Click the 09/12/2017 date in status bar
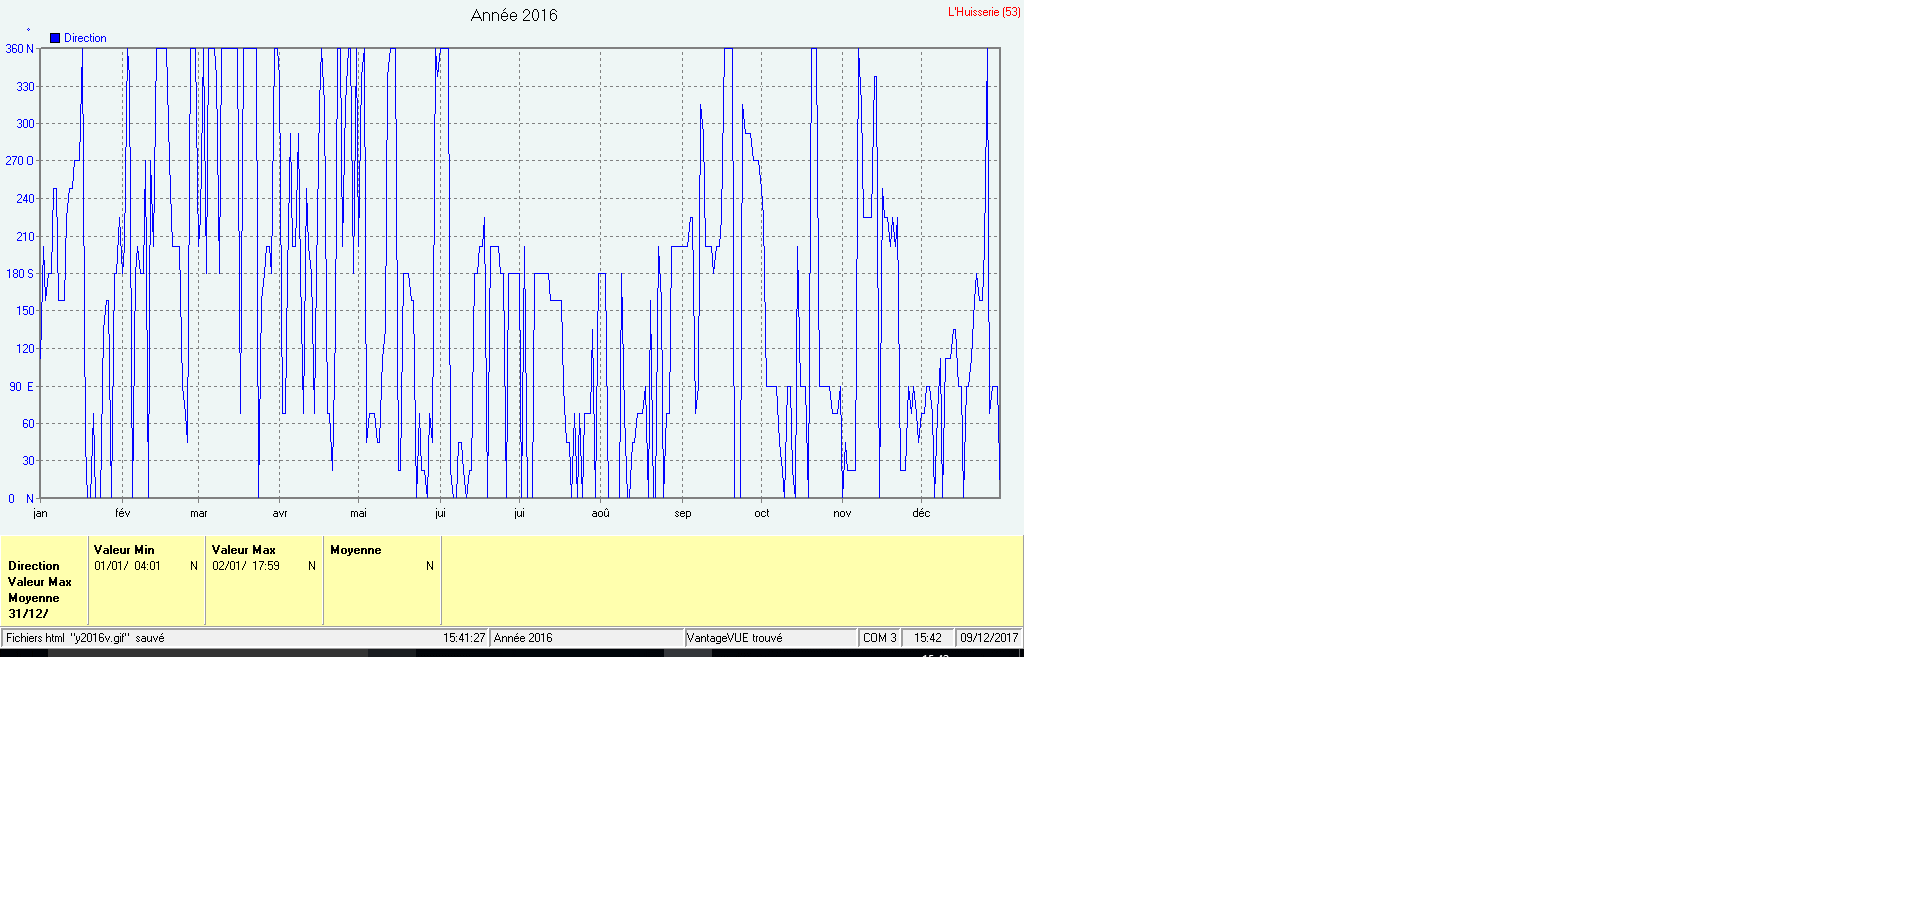Viewport: 1920px width, 901px height. tap(989, 638)
